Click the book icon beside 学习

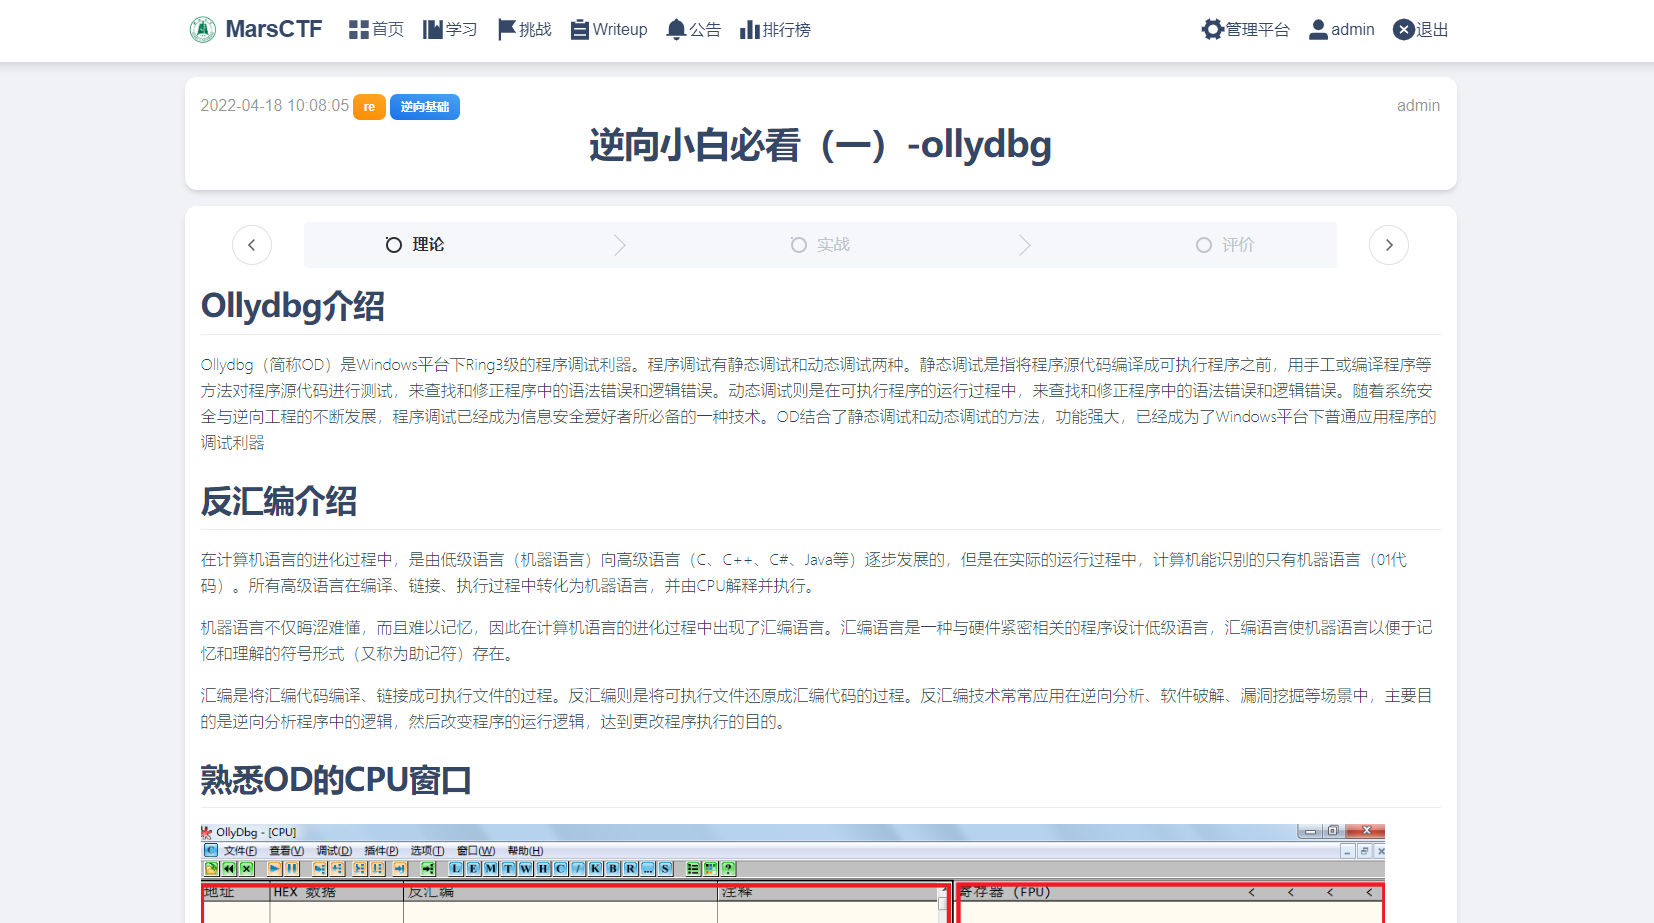(433, 29)
